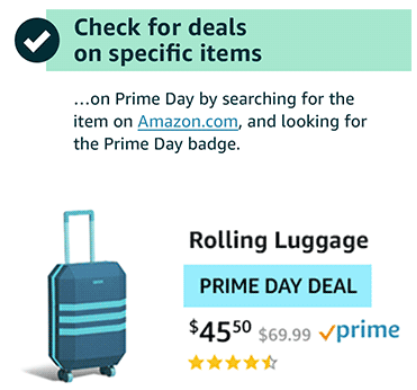417x390 pixels.
Task: Click the $45.50 deal price
Action: click(220, 331)
